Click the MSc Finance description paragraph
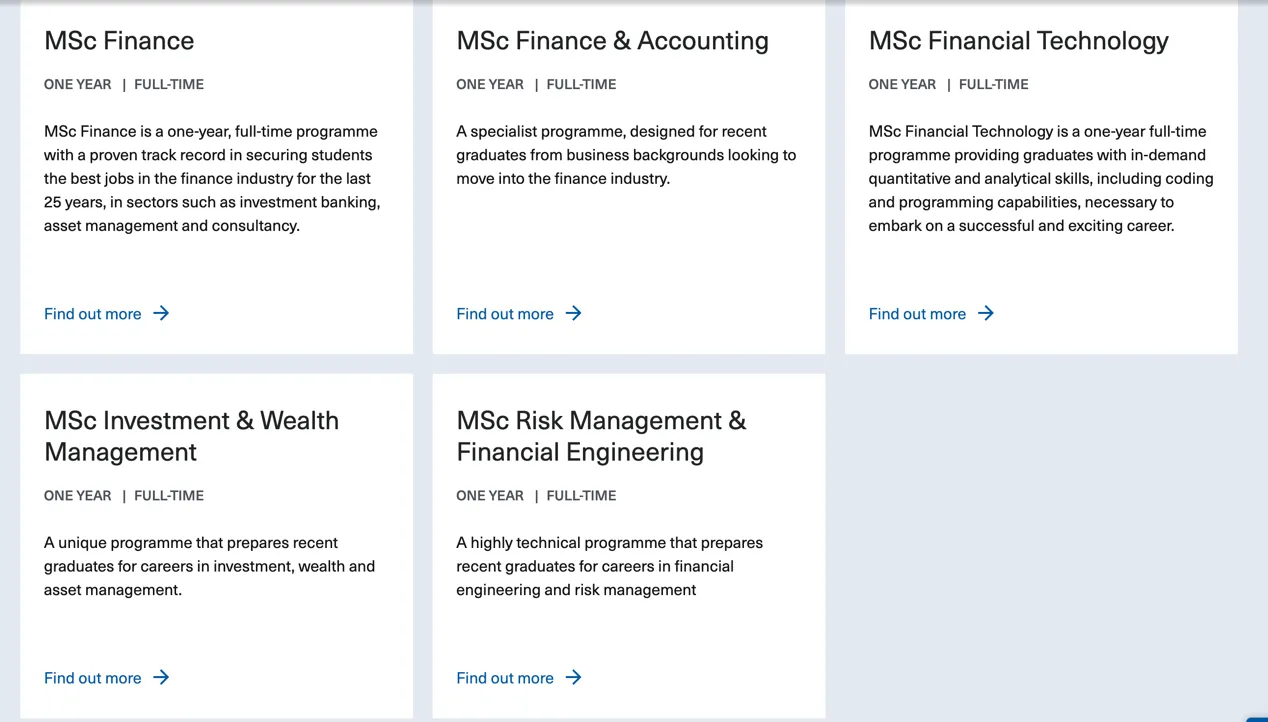This screenshot has width=1268, height=722. (x=212, y=178)
